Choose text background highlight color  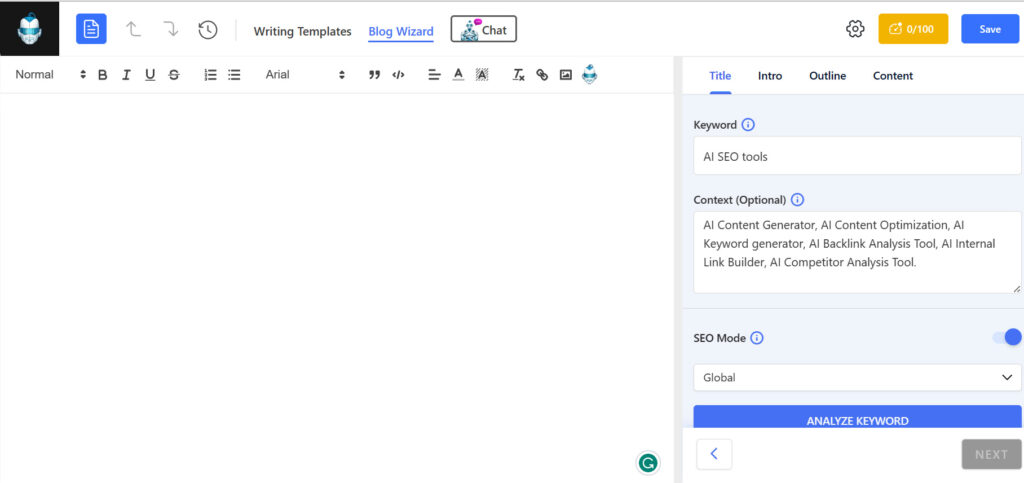coord(482,75)
